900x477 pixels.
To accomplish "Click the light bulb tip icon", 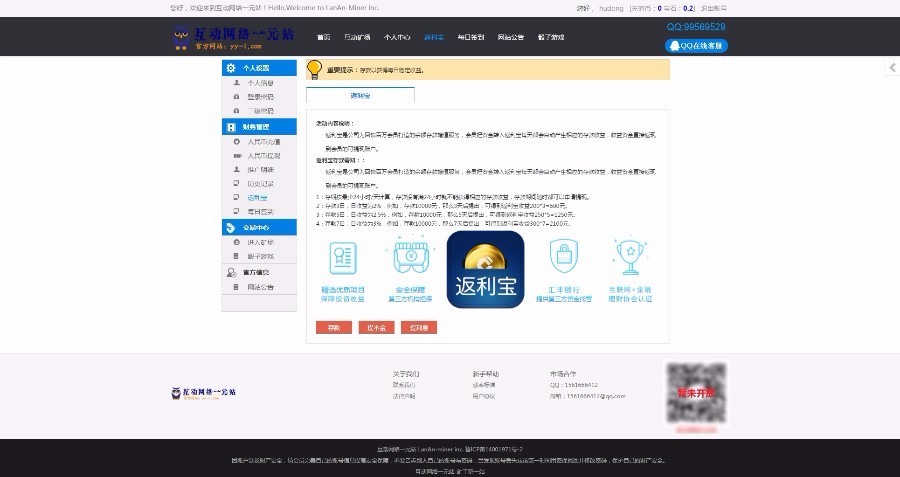I will [x=315, y=69].
